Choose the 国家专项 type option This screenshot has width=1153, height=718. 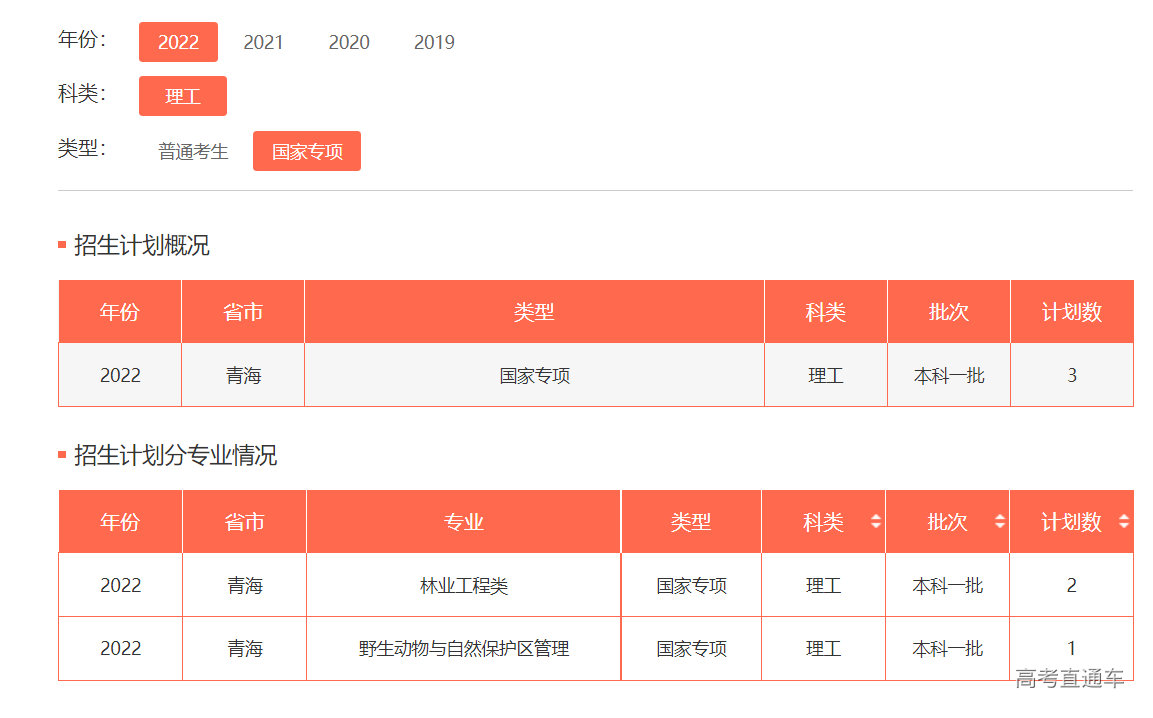307,151
